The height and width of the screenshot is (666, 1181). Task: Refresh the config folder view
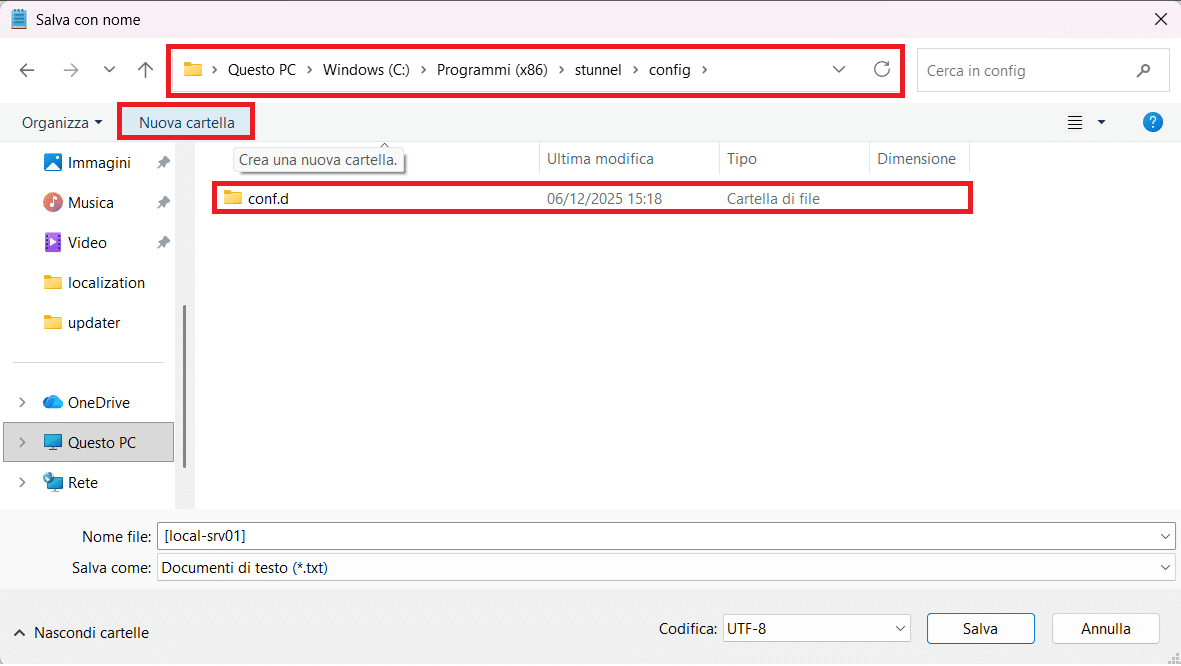pyautogui.click(x=881, y=70)
